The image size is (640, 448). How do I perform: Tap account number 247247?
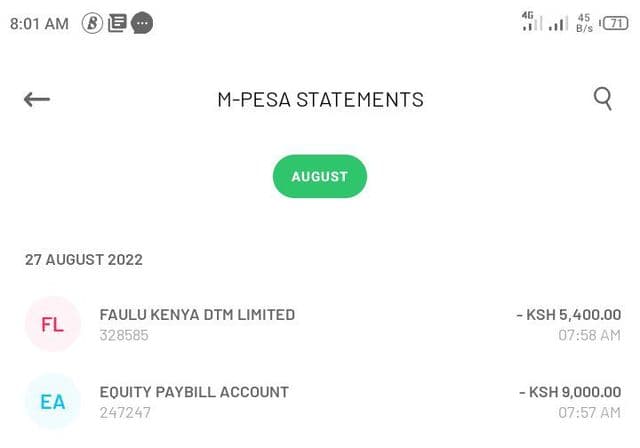pyautogui.click(x=124, y=412)
